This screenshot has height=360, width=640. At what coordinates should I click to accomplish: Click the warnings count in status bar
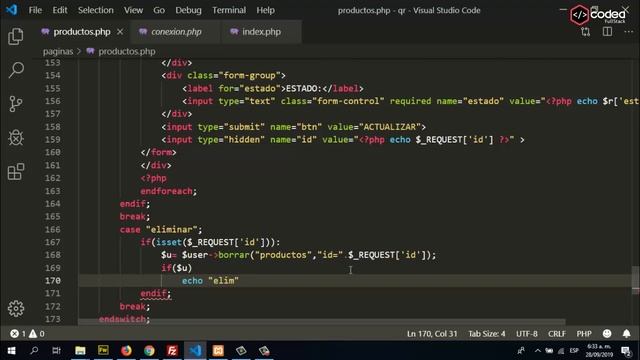pyautogui.click(x=37, y=334)
